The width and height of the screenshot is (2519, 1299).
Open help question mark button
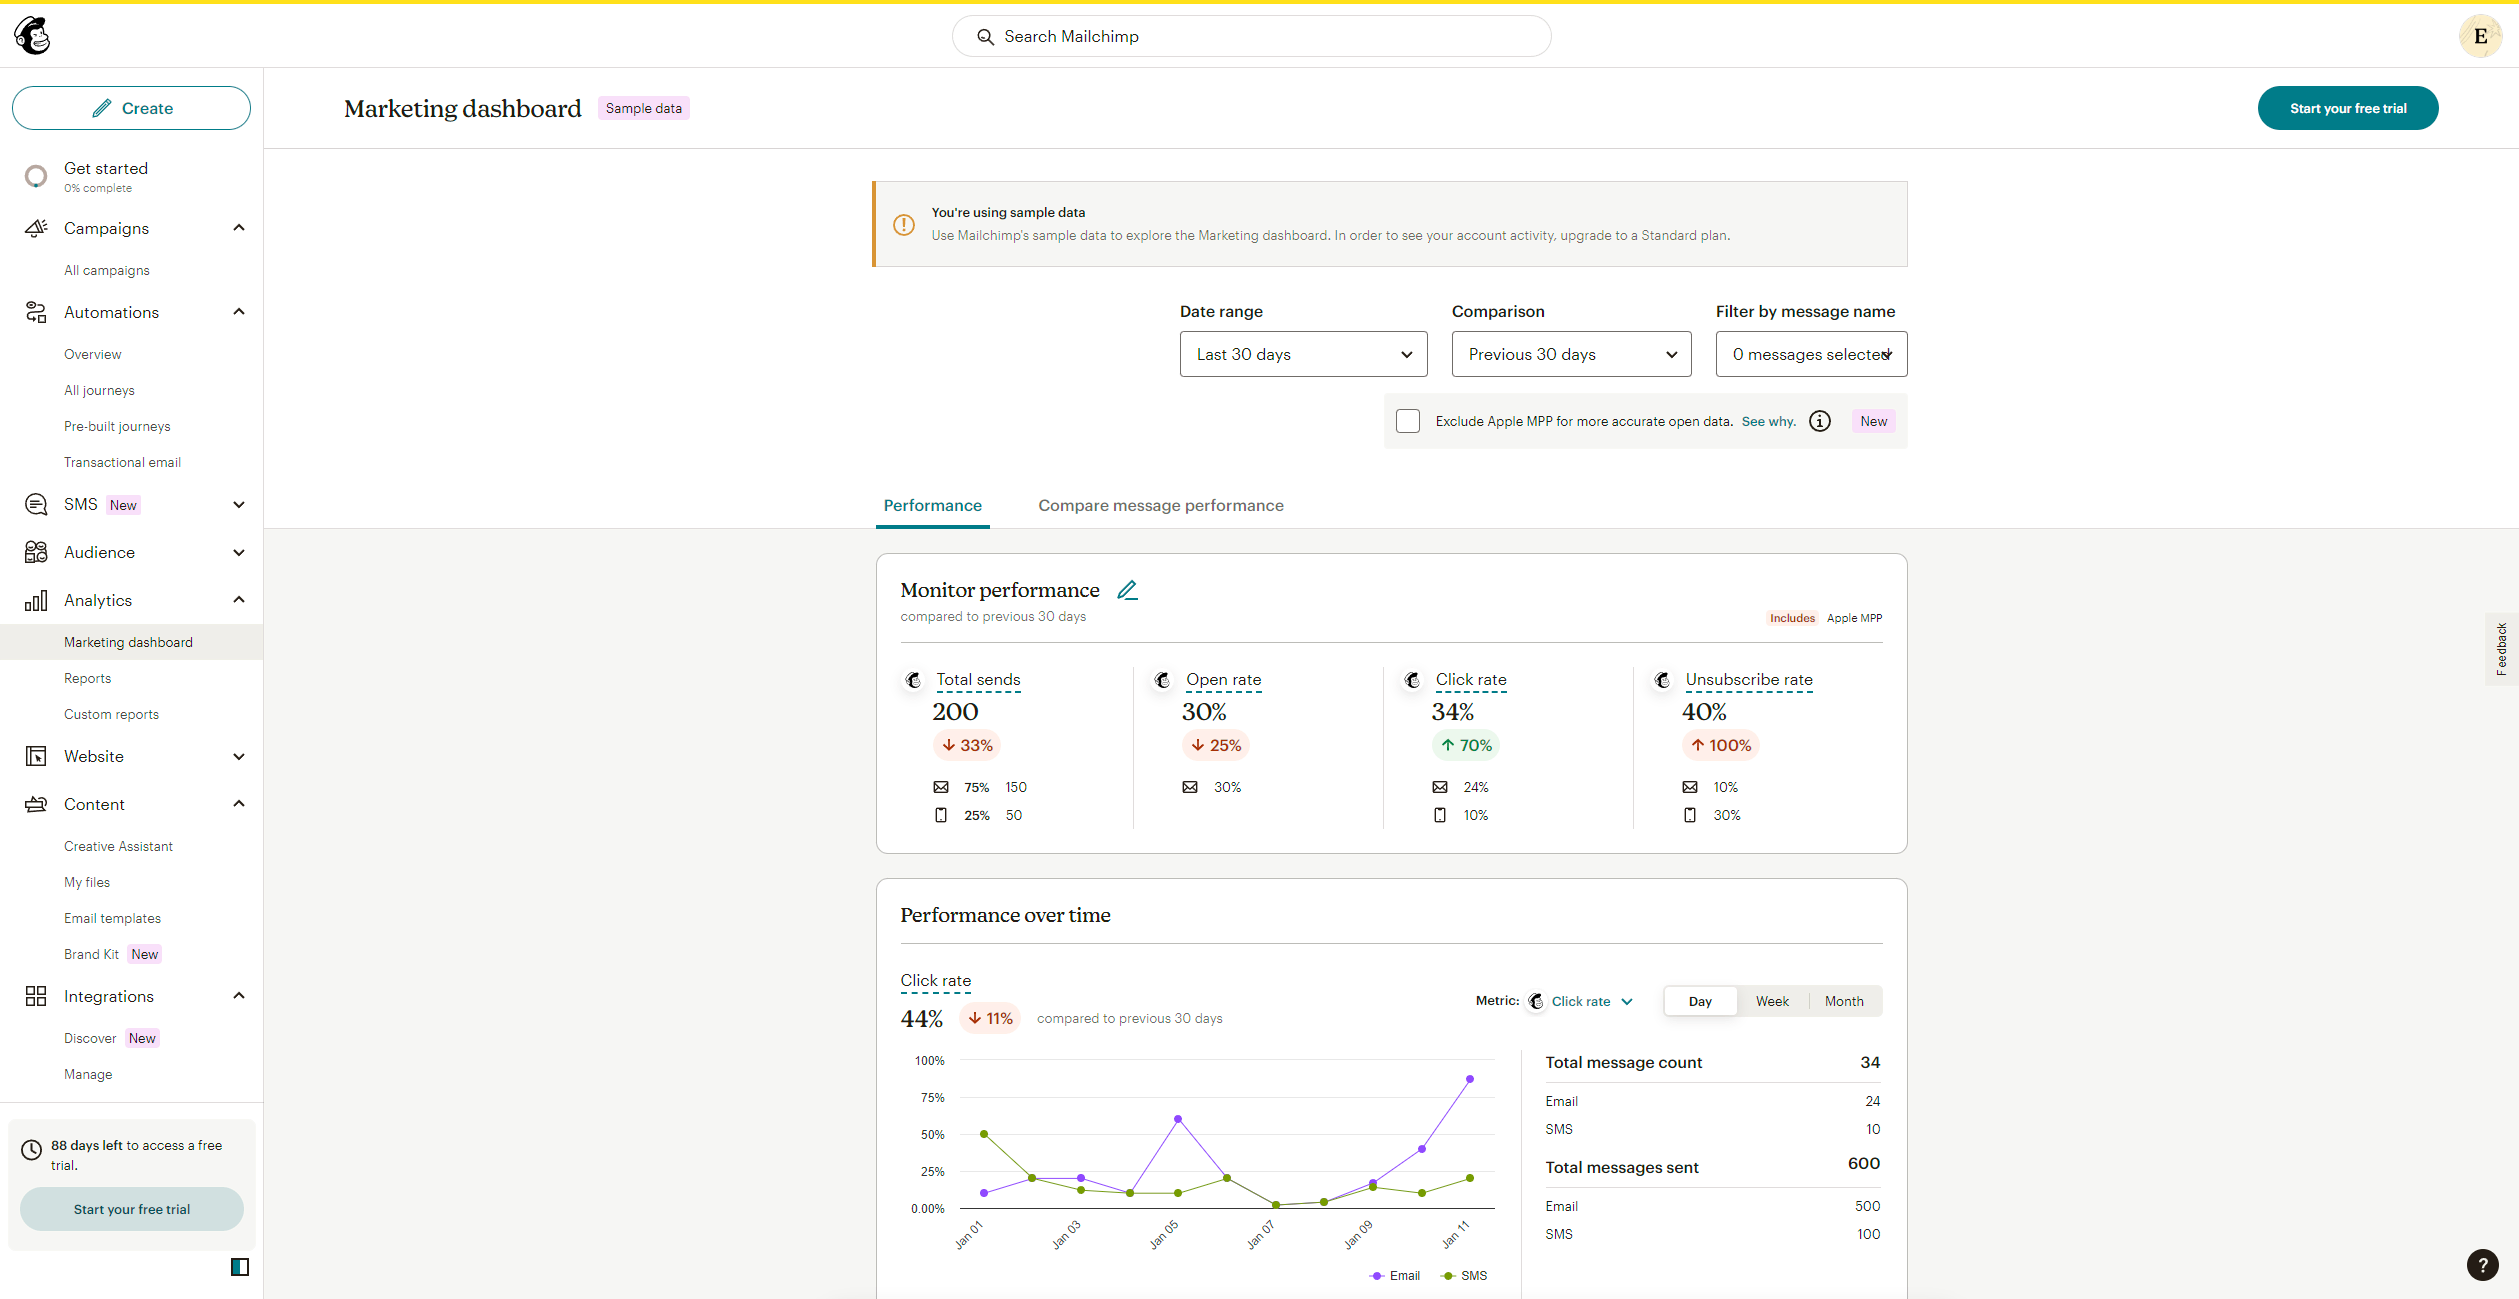(x=2482, y=1264)
